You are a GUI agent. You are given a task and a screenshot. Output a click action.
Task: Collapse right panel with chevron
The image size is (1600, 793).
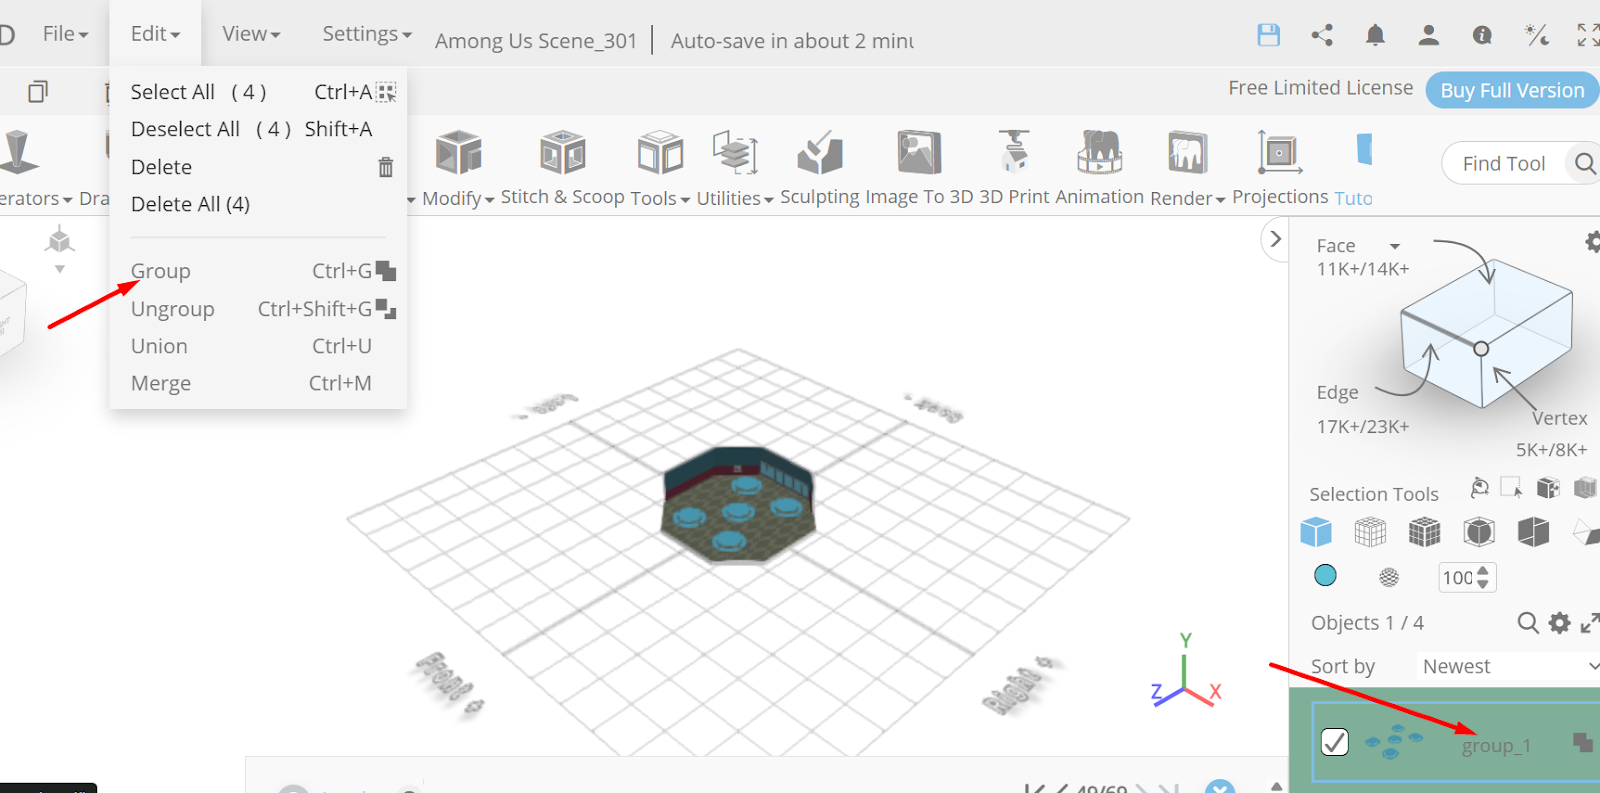[1275, 239]
